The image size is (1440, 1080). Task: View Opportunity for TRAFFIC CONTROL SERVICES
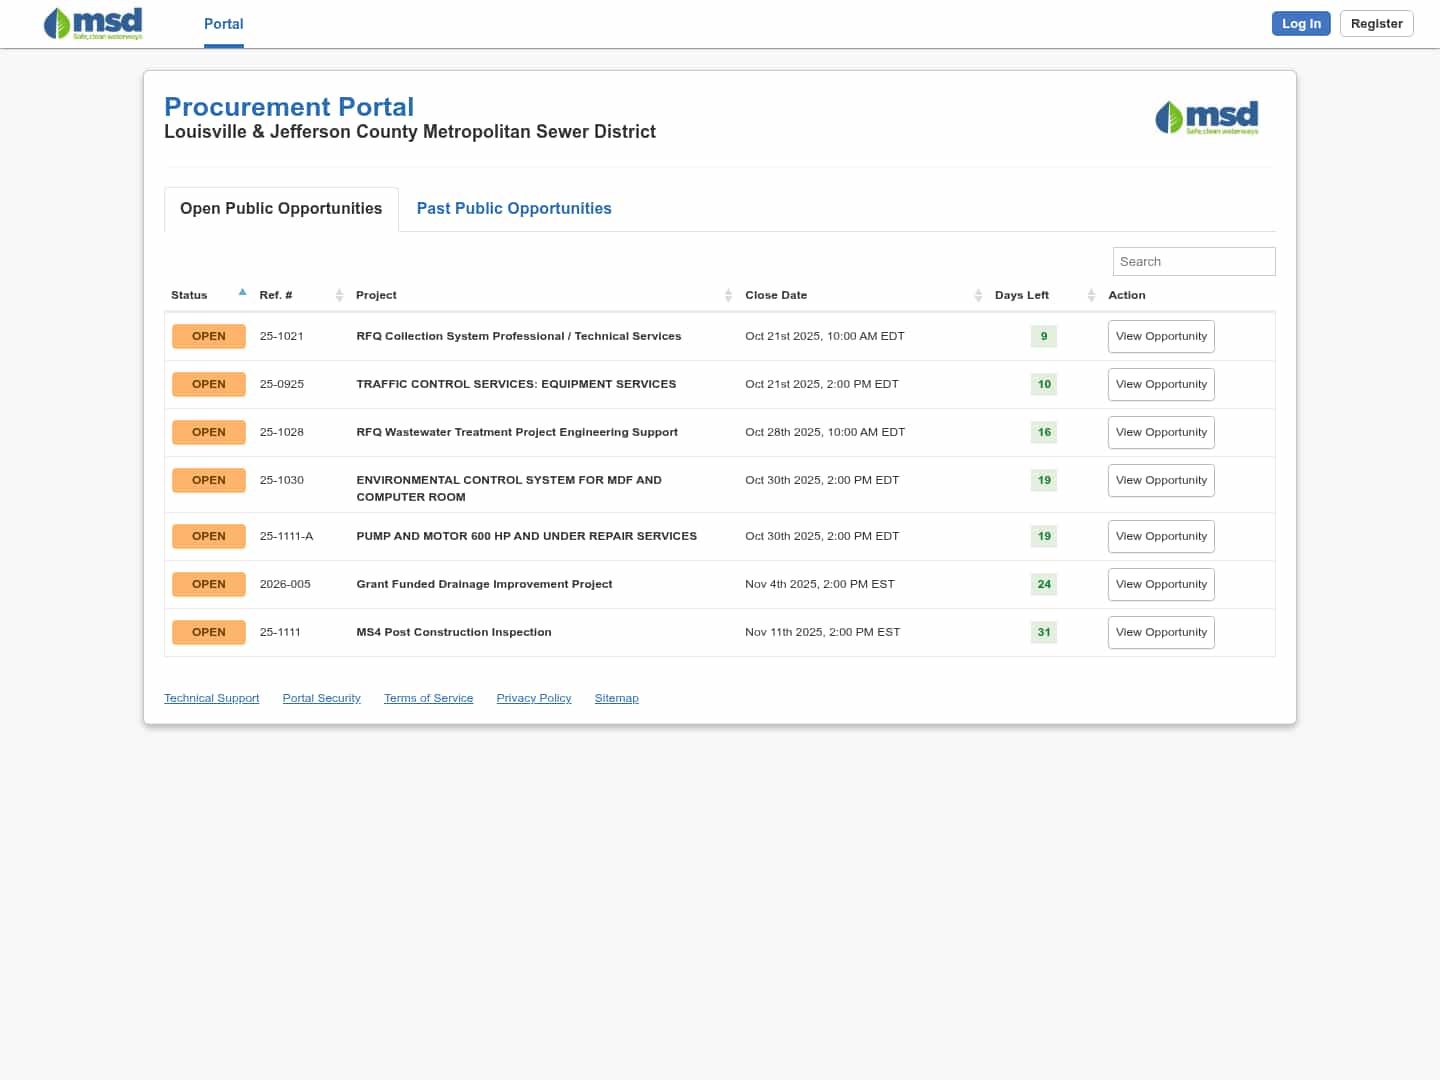click(1160, 385)
